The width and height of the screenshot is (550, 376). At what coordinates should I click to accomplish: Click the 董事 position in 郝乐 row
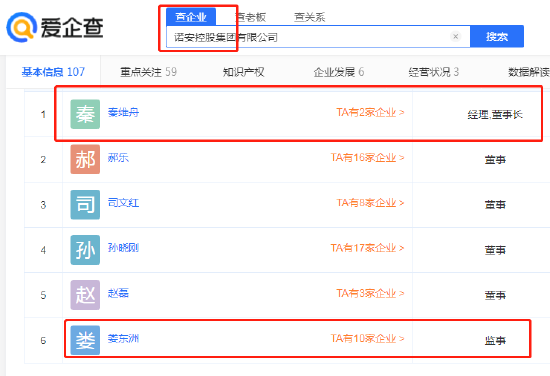coord(495,160)
